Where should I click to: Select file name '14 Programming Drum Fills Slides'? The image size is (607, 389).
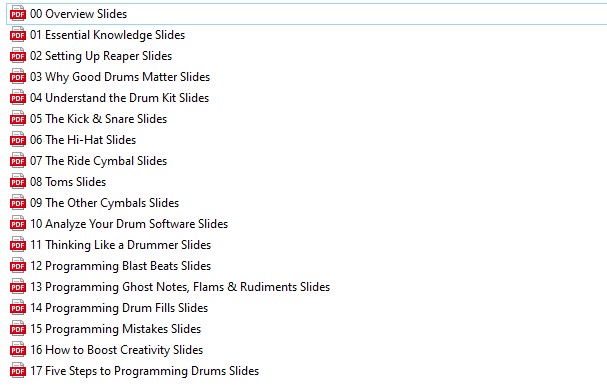click(x=119, y=308)
